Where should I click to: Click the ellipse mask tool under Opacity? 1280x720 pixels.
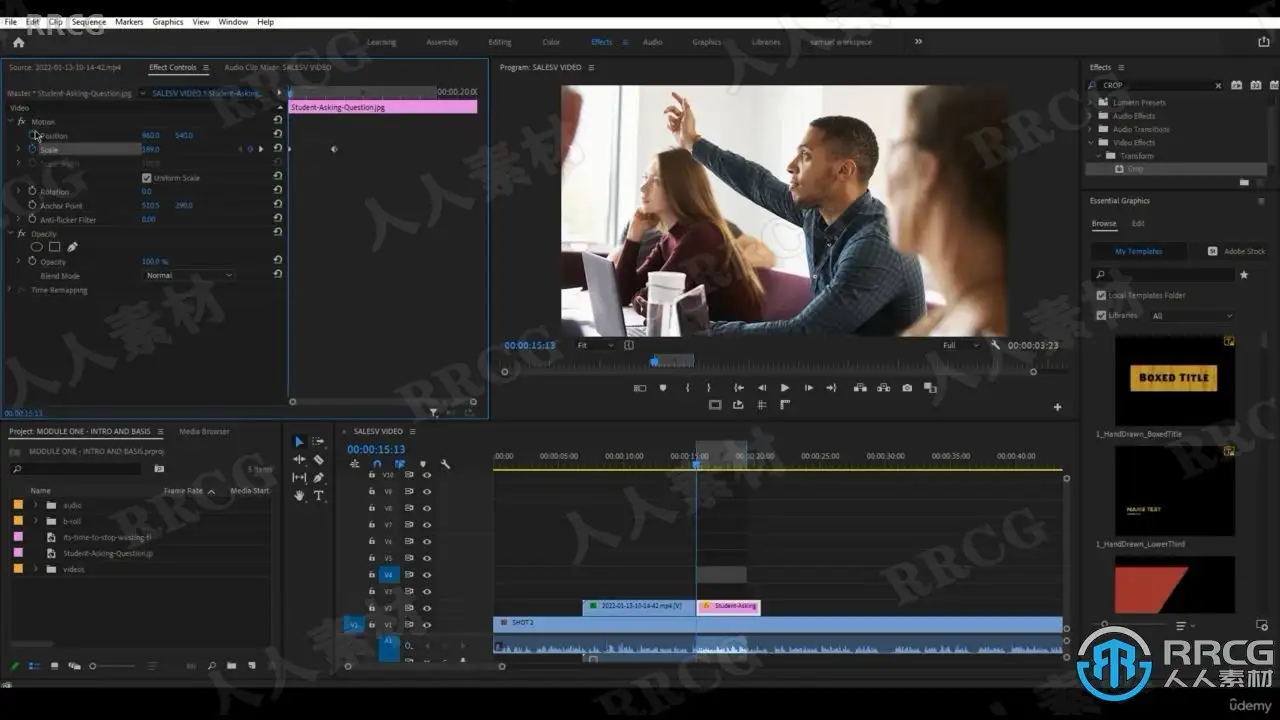pyautogui.click(x=37, y=247)
